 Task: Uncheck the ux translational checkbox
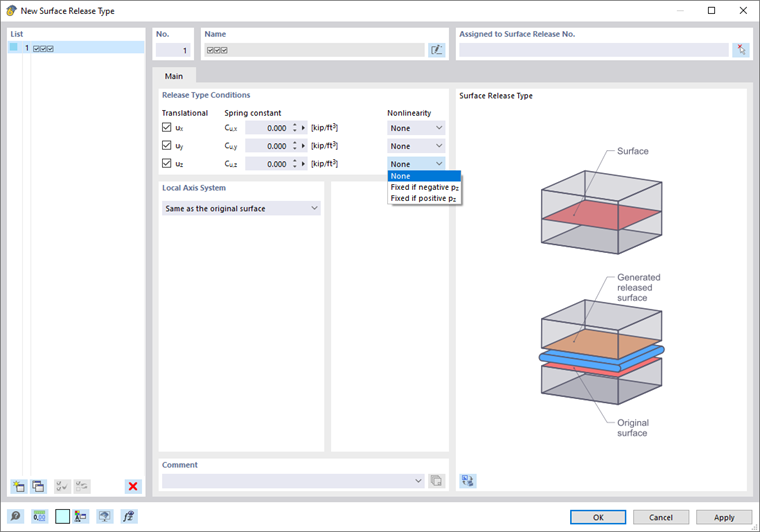coord(167,127)
